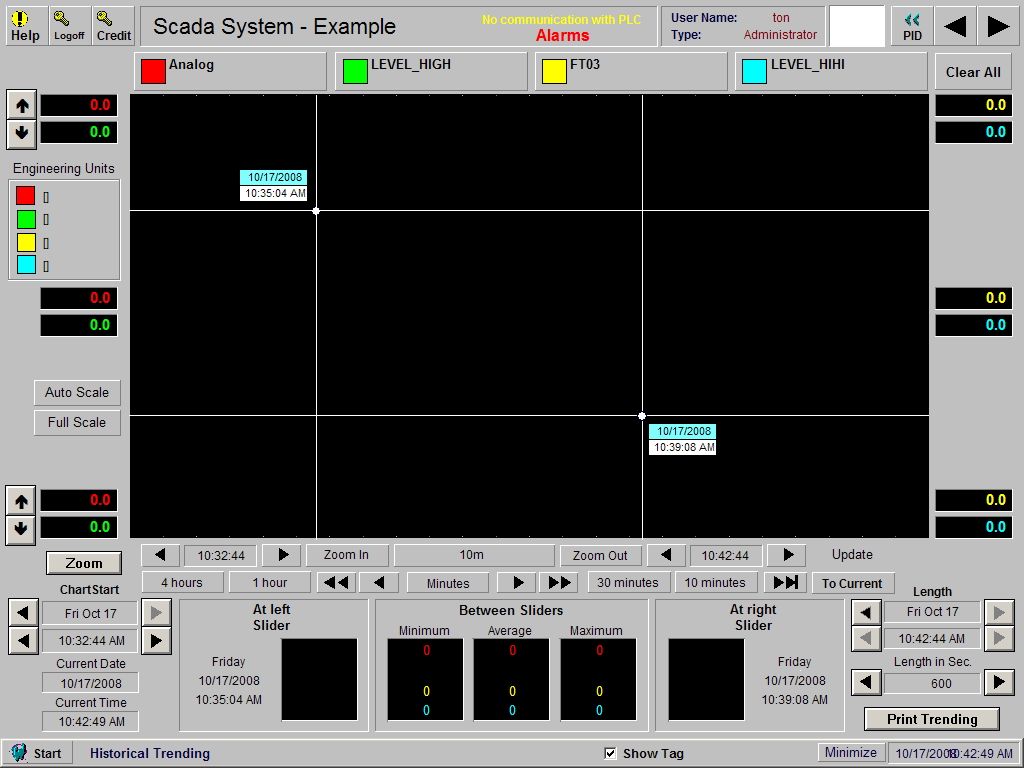Screen dimensions: 1024x768
Task: Switch to the Historical Trending taskbar entry
Action: click(150, 753)
